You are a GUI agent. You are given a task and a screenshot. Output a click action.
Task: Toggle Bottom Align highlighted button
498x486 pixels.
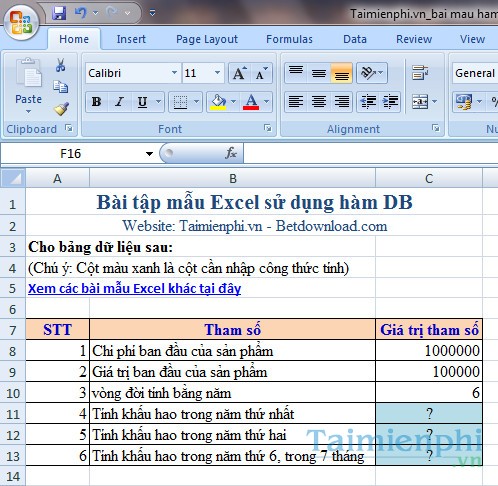click(342, 72)
